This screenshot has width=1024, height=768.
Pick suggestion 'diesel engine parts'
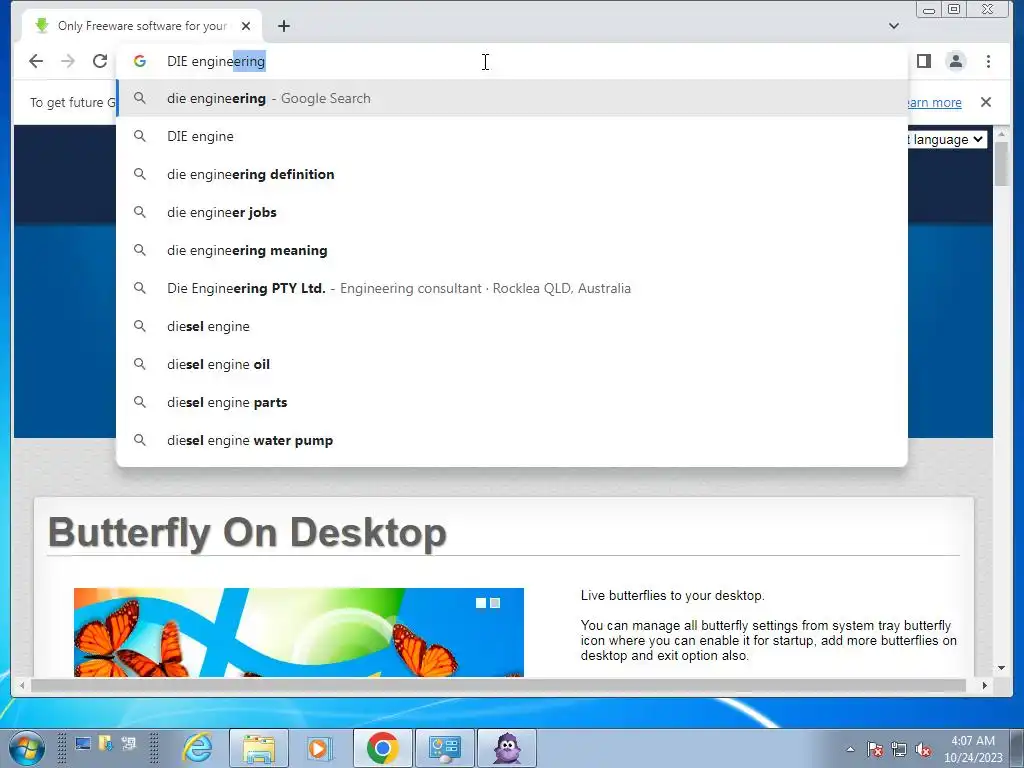512,402
